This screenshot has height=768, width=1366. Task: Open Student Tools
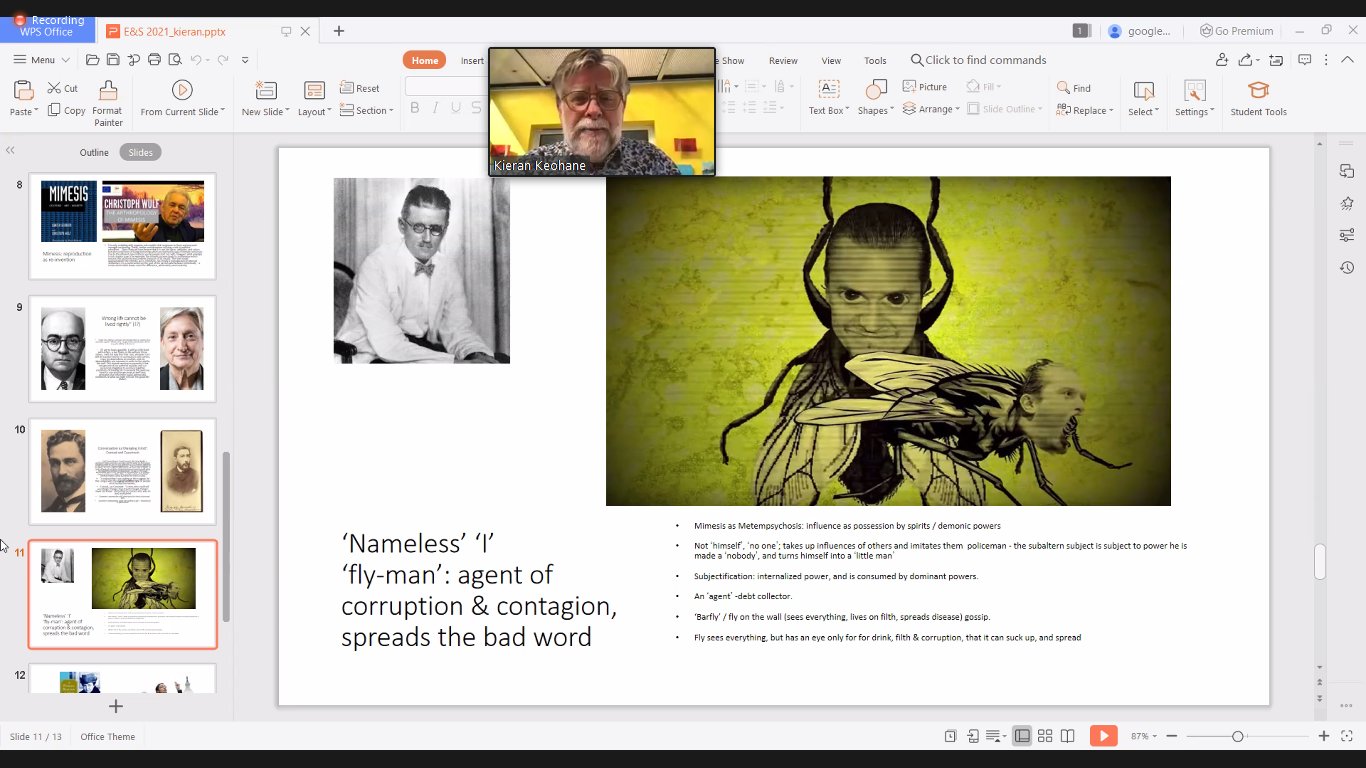1258,99
